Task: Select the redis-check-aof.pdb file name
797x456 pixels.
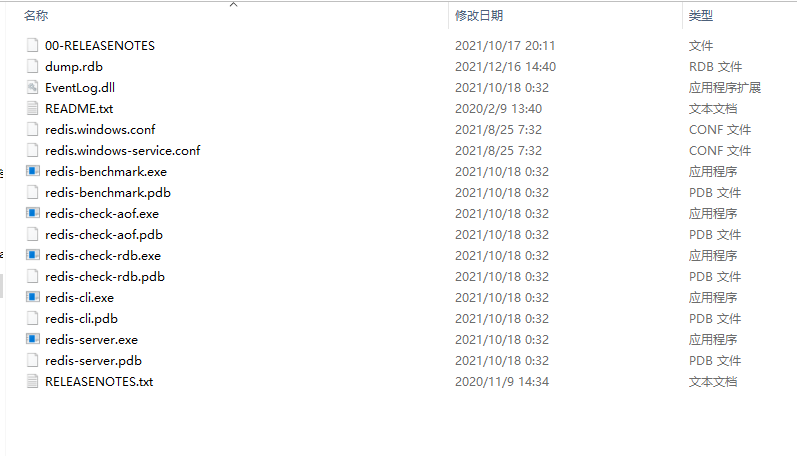Action: [x=104, y=235]
